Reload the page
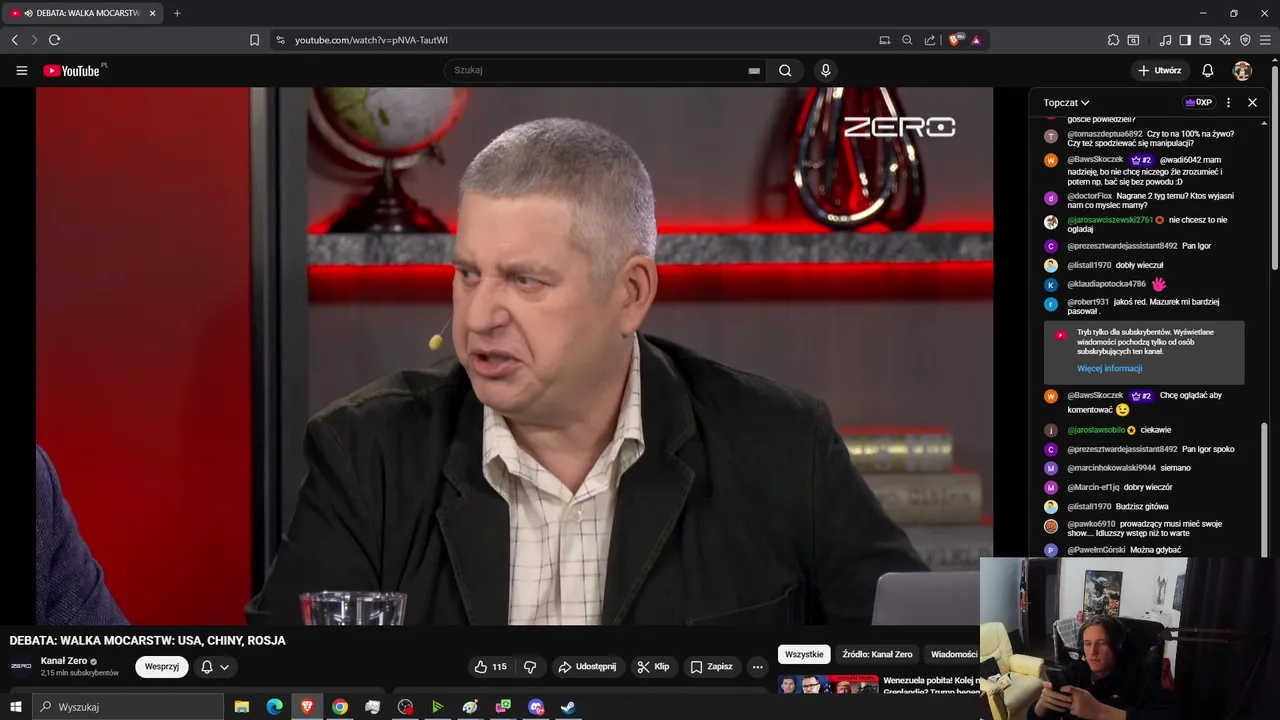The height and width of the screenshot is (720, 1280). tap(54, 40)
